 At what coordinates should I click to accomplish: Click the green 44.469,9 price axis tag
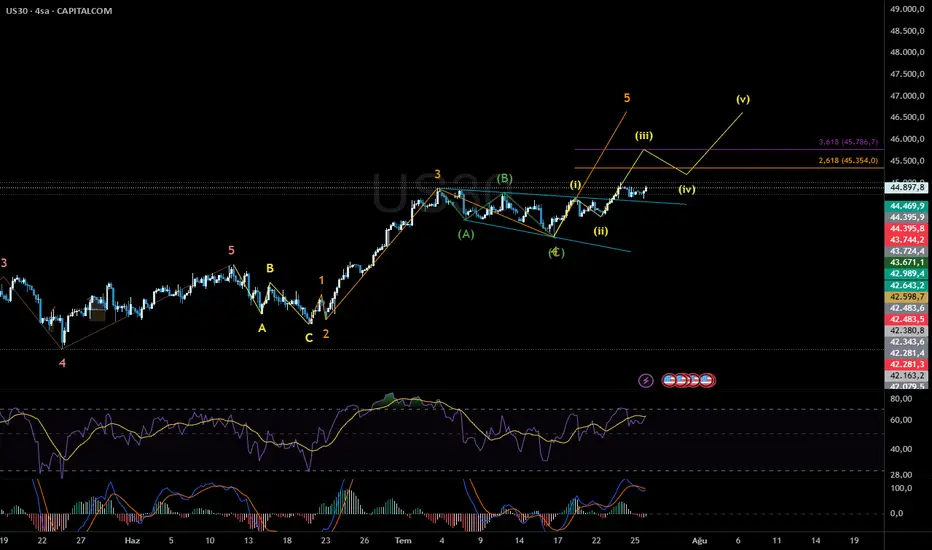point(906,206)
